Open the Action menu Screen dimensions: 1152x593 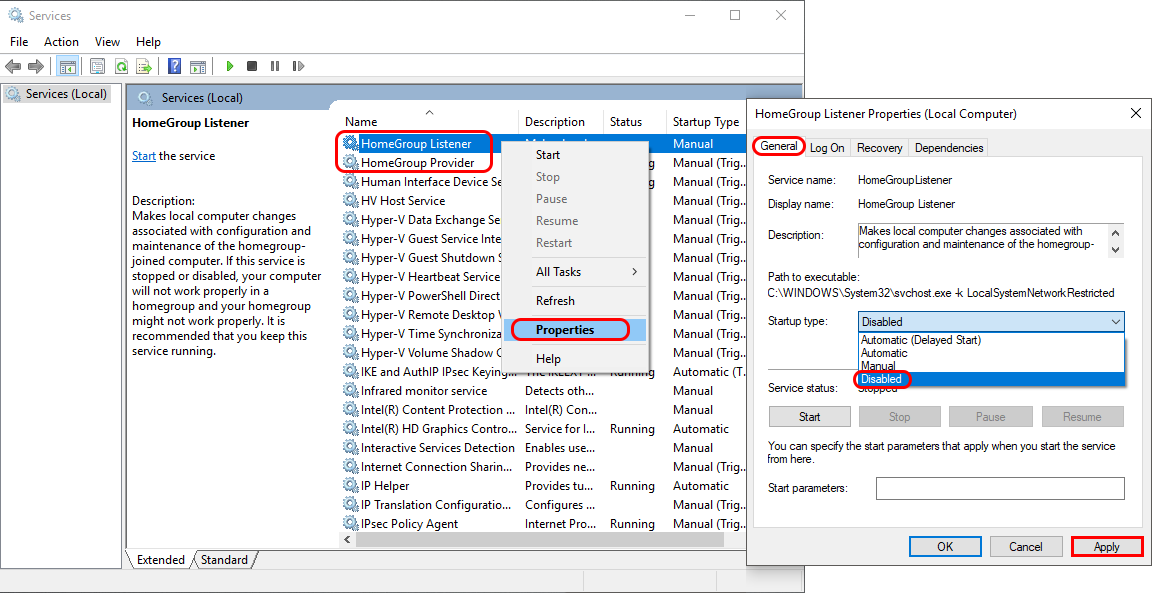(x=61, y=42)
